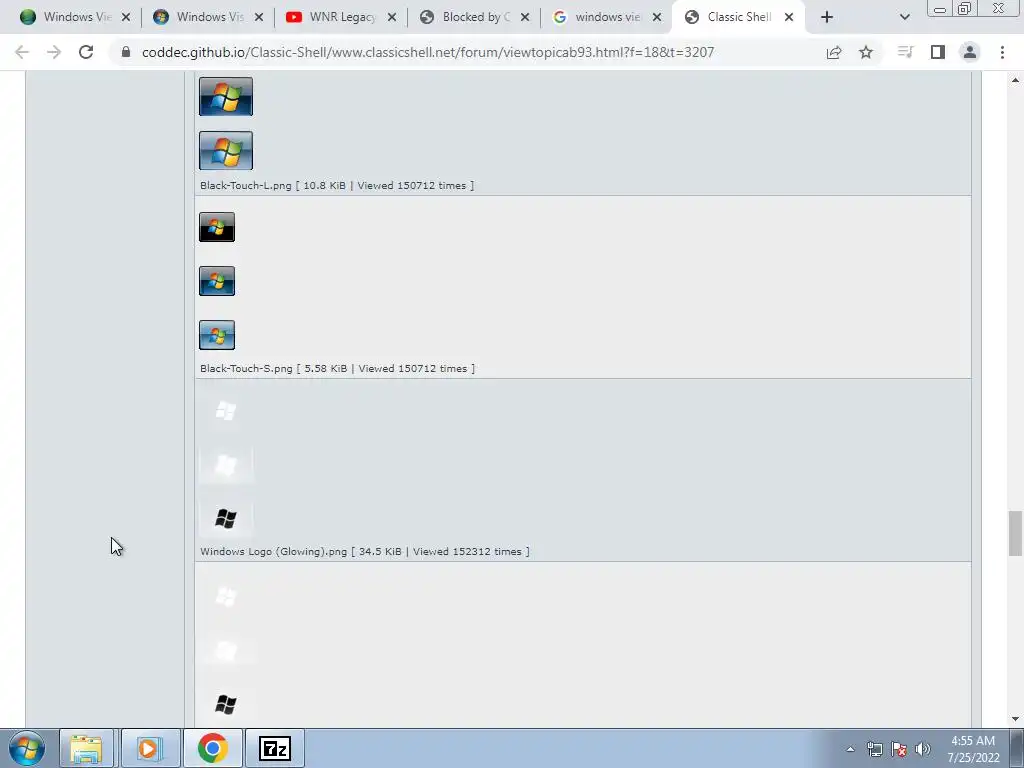Open a new tab with plus button
This screenshot has width=1024, height=768.
coord(827,17)
